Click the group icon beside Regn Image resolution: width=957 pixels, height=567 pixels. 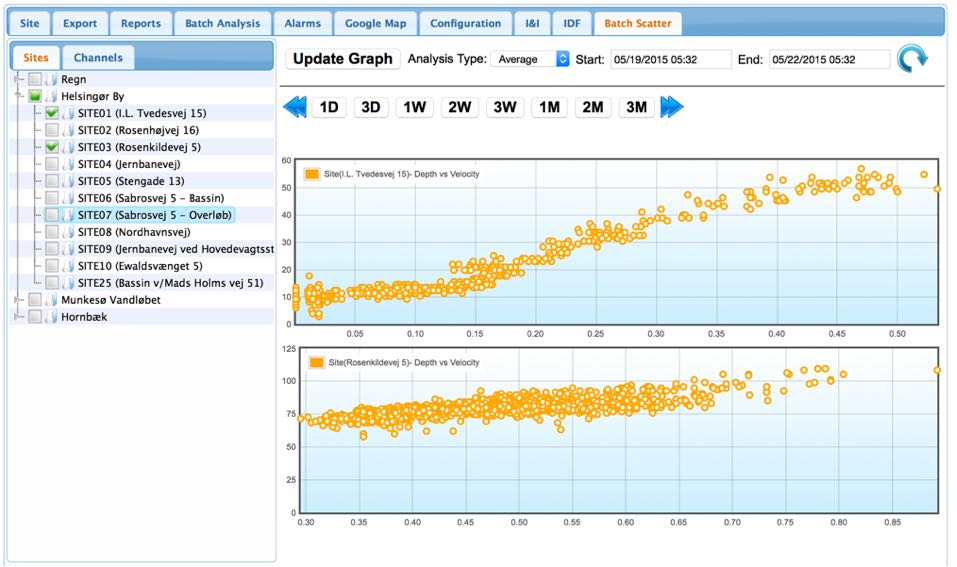[x=51, y=79]
